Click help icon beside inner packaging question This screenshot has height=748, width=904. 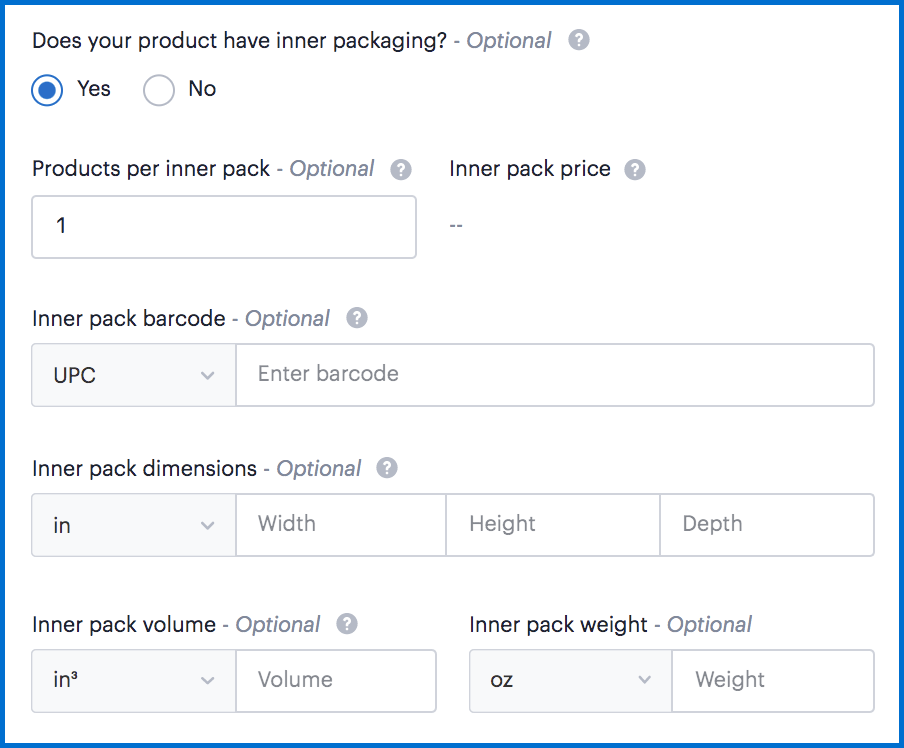click(x=579, y=41)
